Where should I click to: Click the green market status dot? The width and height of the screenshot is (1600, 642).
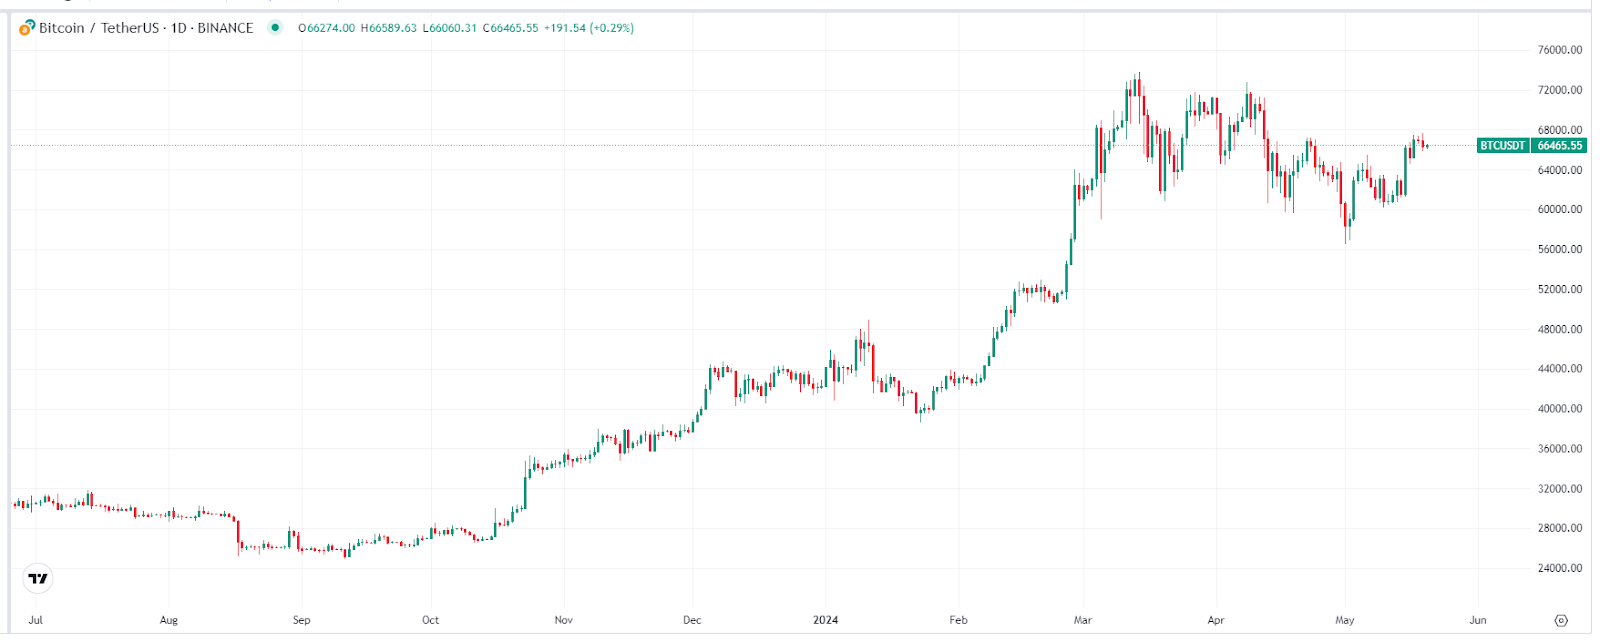pos(275,28)
